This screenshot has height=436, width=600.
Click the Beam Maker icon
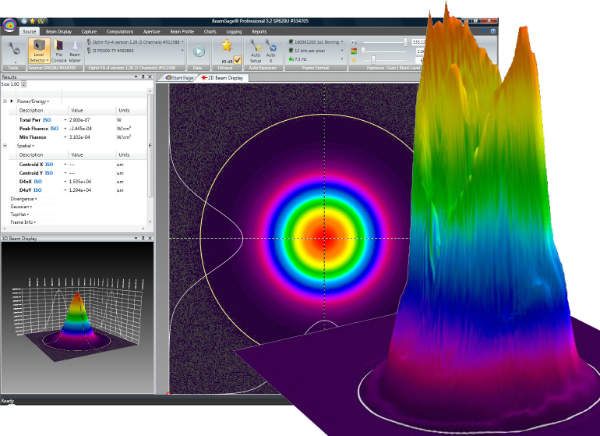pyautogui.click(x=76, y=52)
